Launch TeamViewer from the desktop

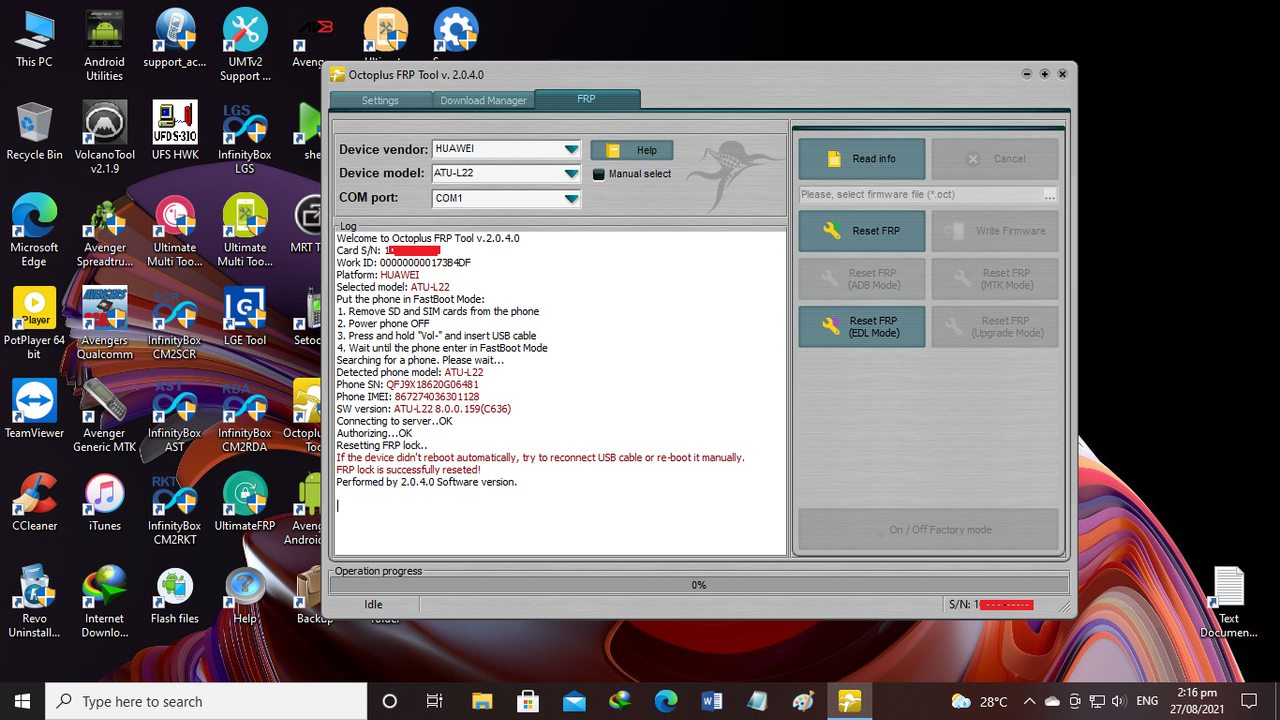point(34,410)
